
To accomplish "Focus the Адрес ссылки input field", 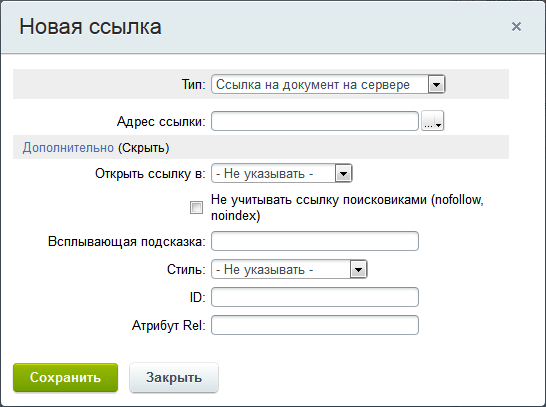I will click(315, 121).
